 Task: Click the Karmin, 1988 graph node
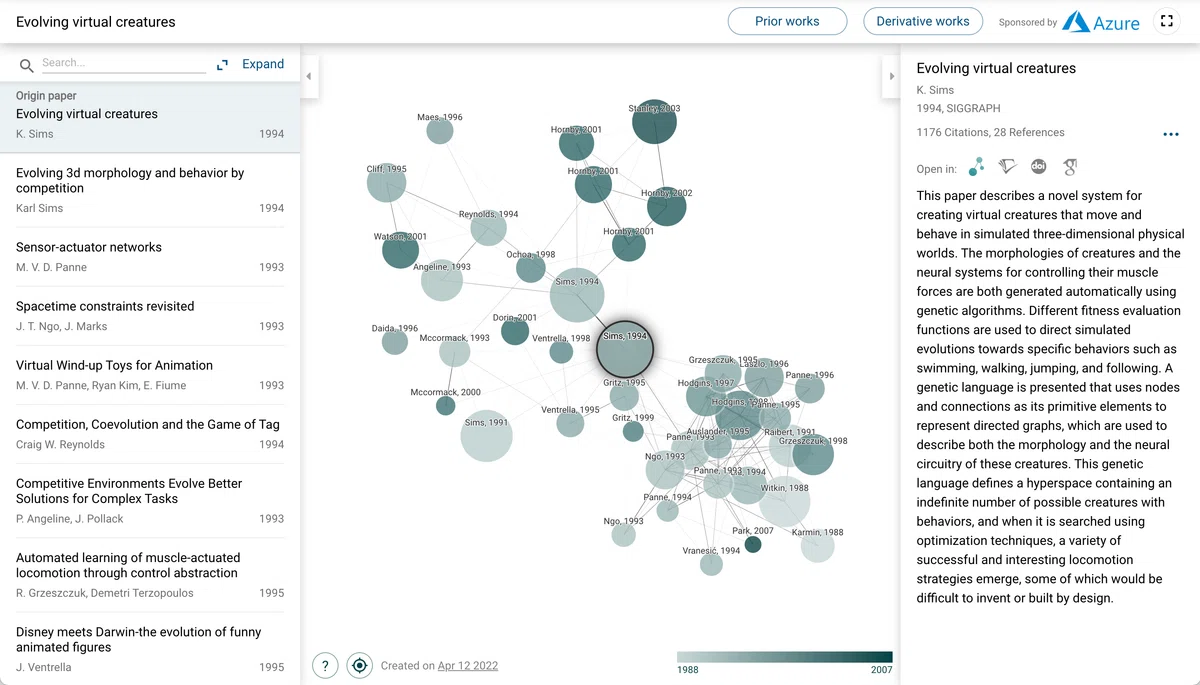(x=818, y=546)
